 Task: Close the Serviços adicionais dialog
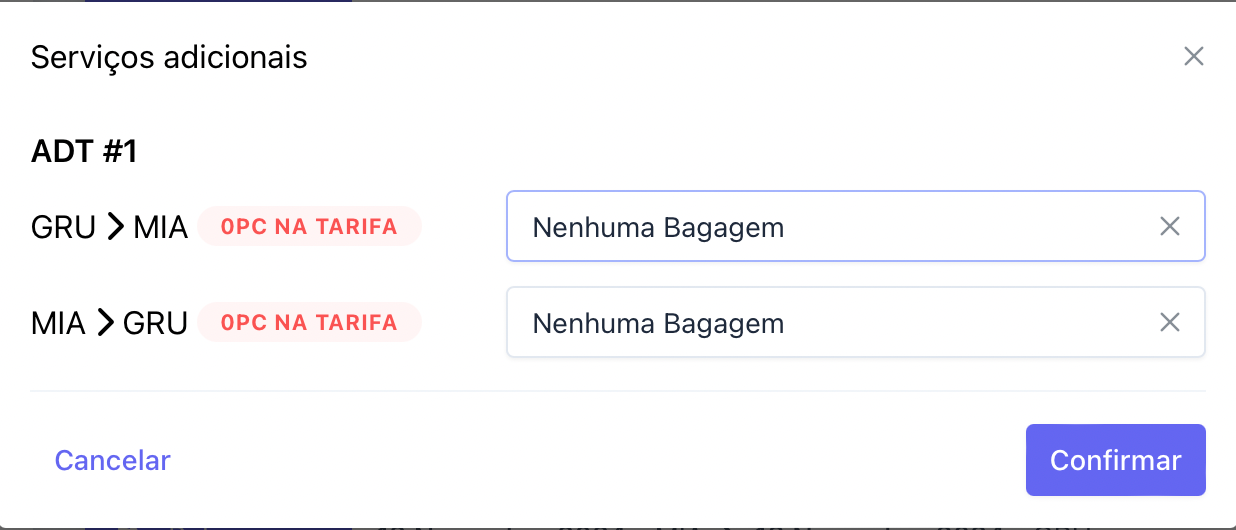click(x=1193, y=56)
